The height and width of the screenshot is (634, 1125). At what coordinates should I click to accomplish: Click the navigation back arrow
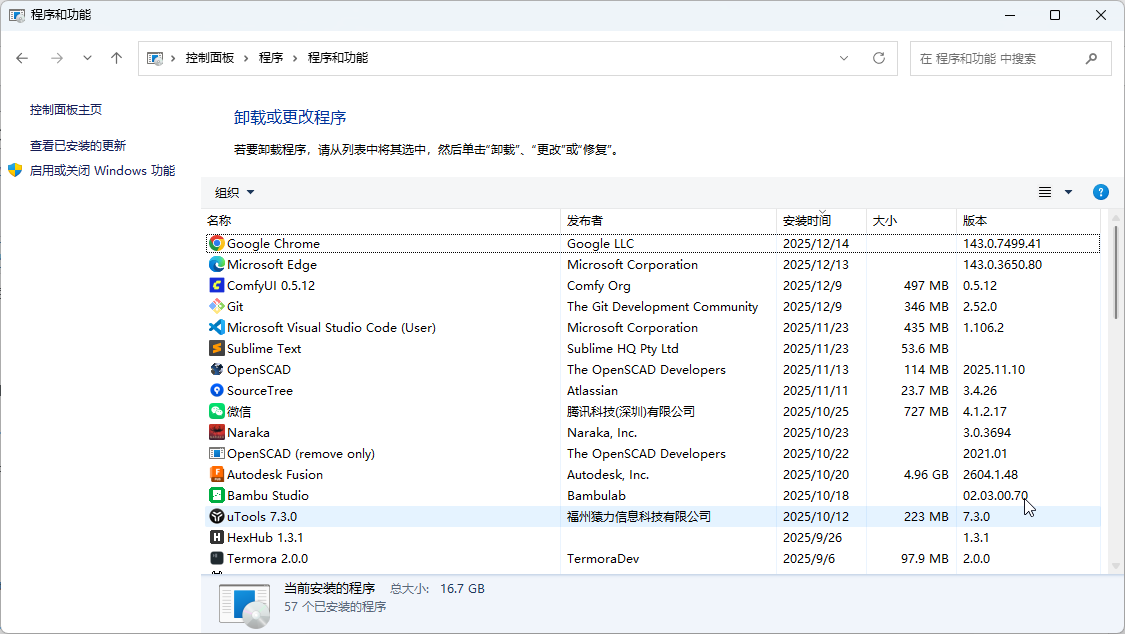22,58
